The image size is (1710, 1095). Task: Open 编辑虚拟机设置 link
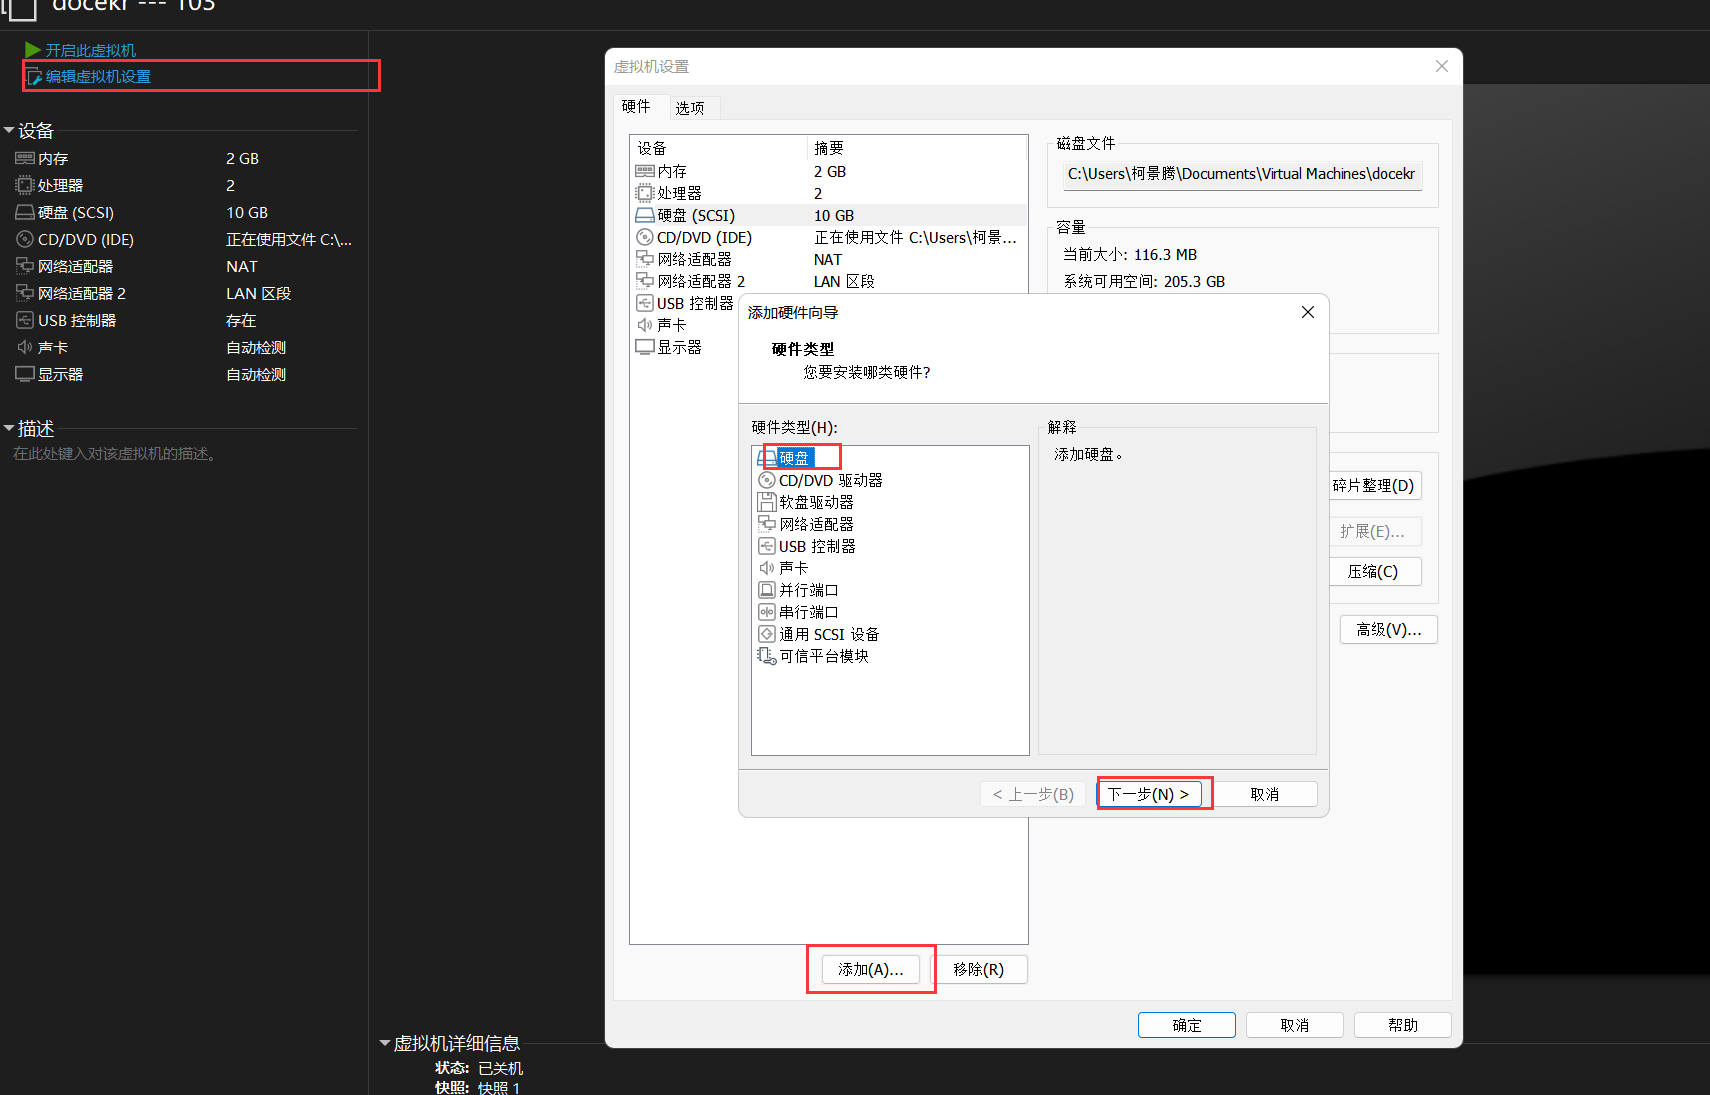(98, 77)
